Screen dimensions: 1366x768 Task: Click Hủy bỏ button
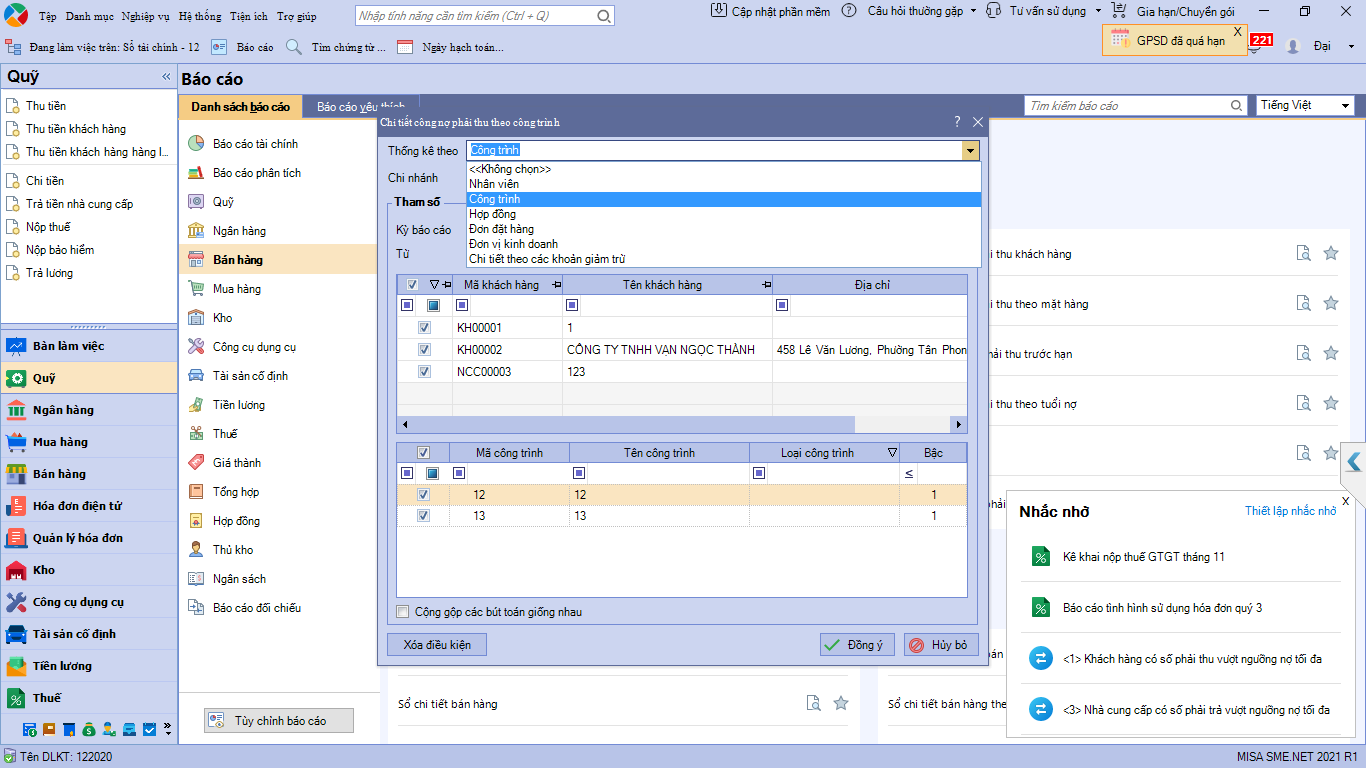click(941, 645)
